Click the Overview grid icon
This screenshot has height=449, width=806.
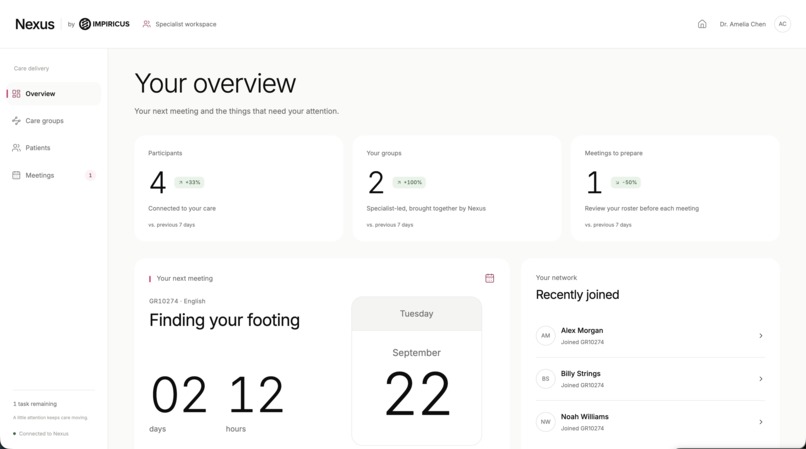click(x=16, y=94)
